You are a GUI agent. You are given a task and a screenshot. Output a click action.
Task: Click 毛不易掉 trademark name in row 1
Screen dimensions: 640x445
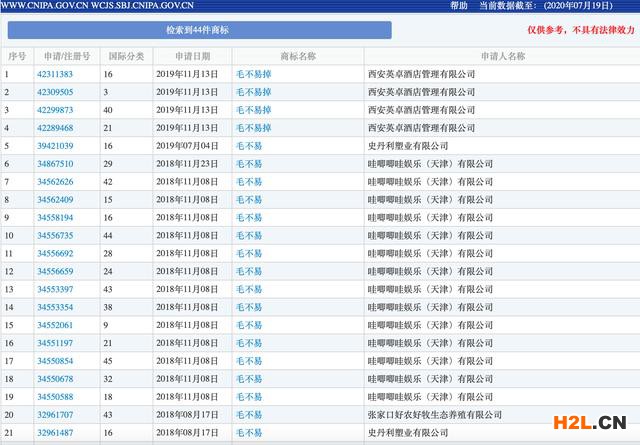click(x=253, y=75)
